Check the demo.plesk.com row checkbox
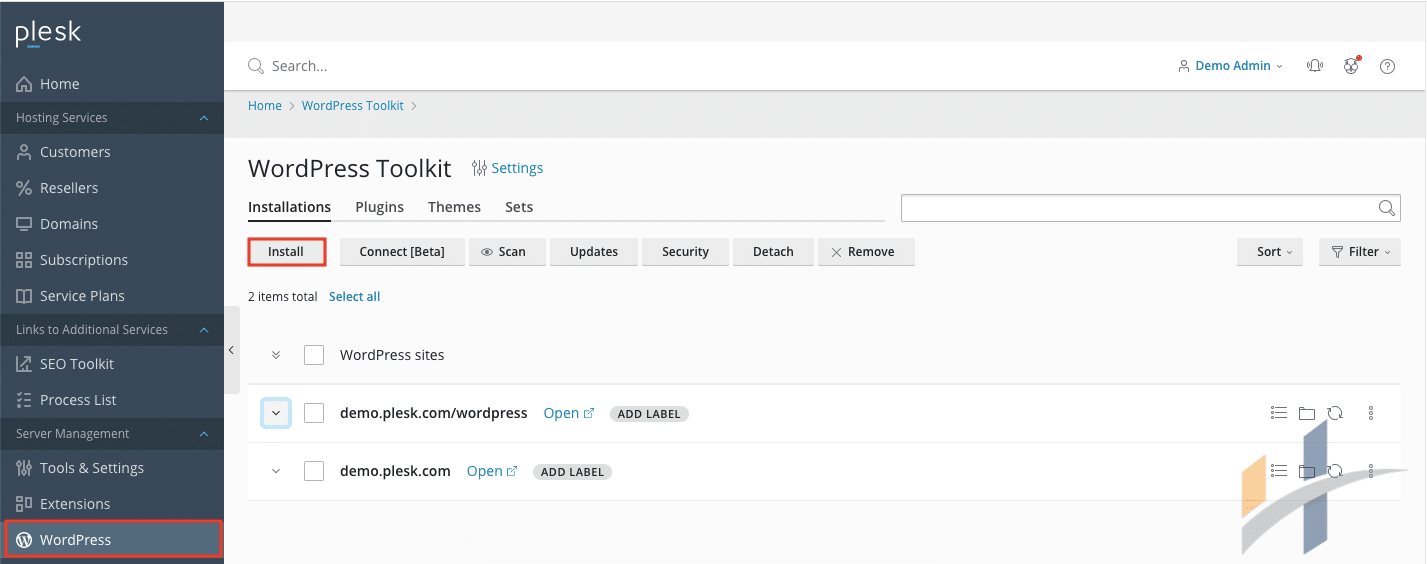The image size is (1427, 564). tap(314, 471)
